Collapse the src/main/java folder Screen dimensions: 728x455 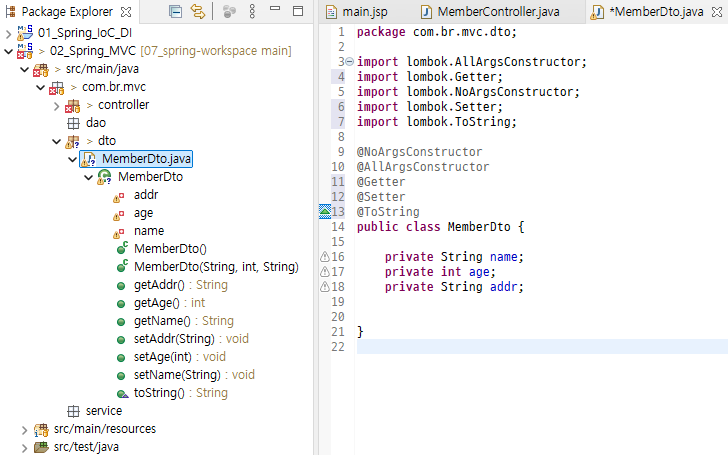[25, 70]
